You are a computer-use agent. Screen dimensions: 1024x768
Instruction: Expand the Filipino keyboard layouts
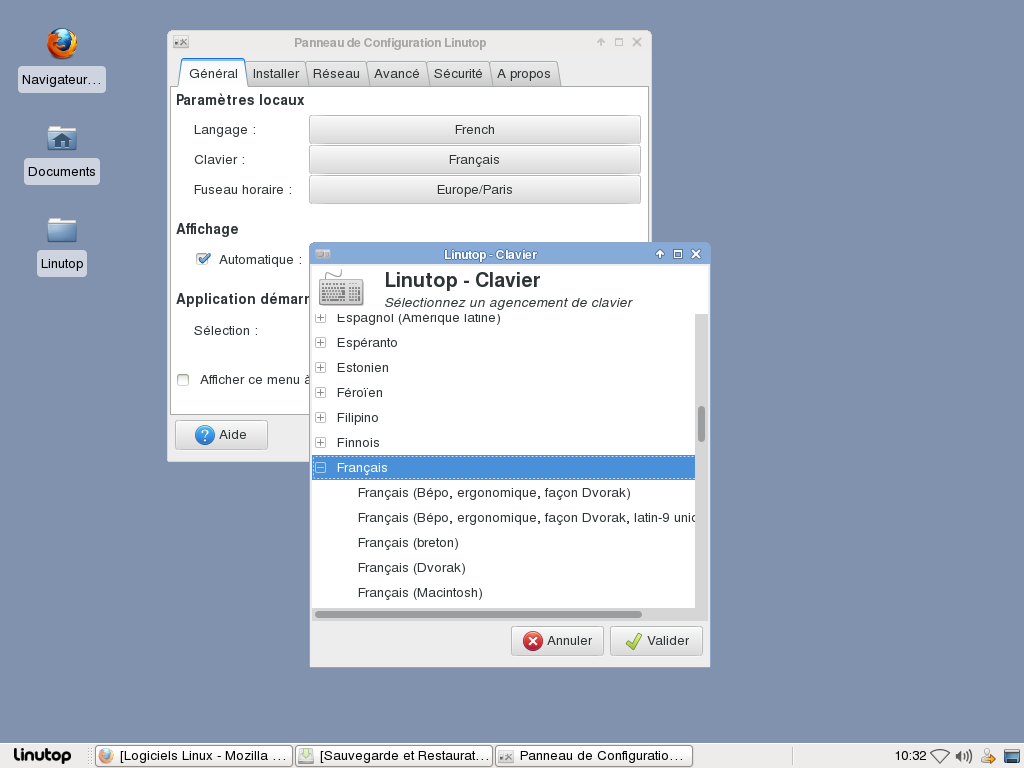pos(321,417)
